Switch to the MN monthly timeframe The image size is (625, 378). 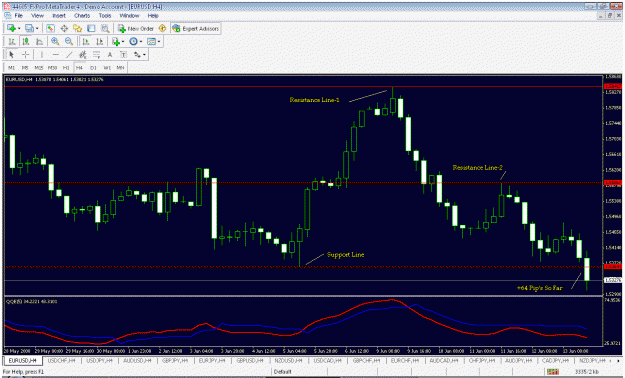coord(120,68)
